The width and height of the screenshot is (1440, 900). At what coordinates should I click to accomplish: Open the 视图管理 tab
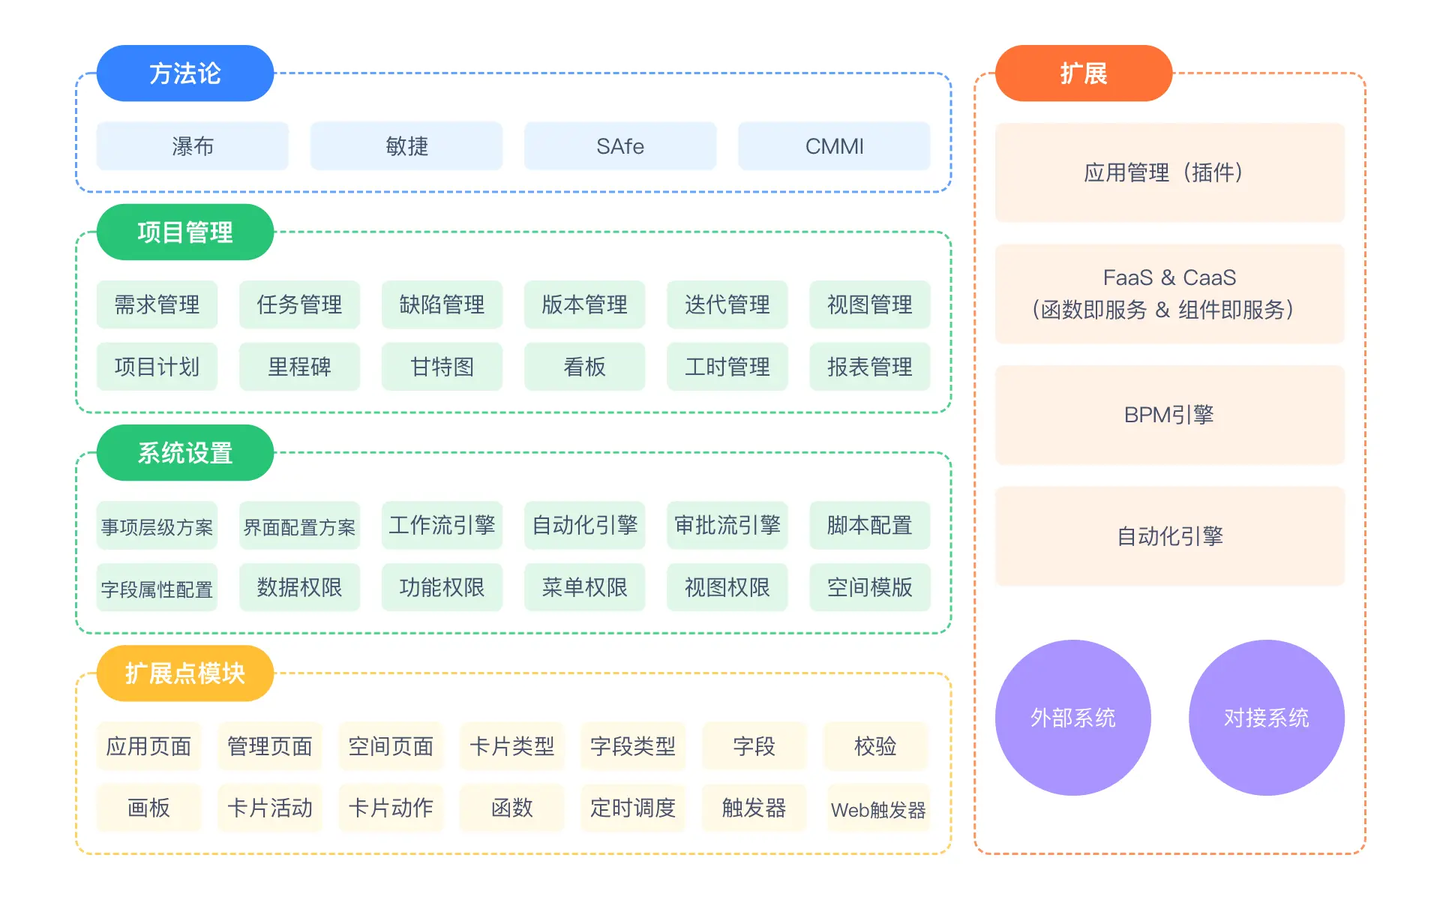[870, 305]
